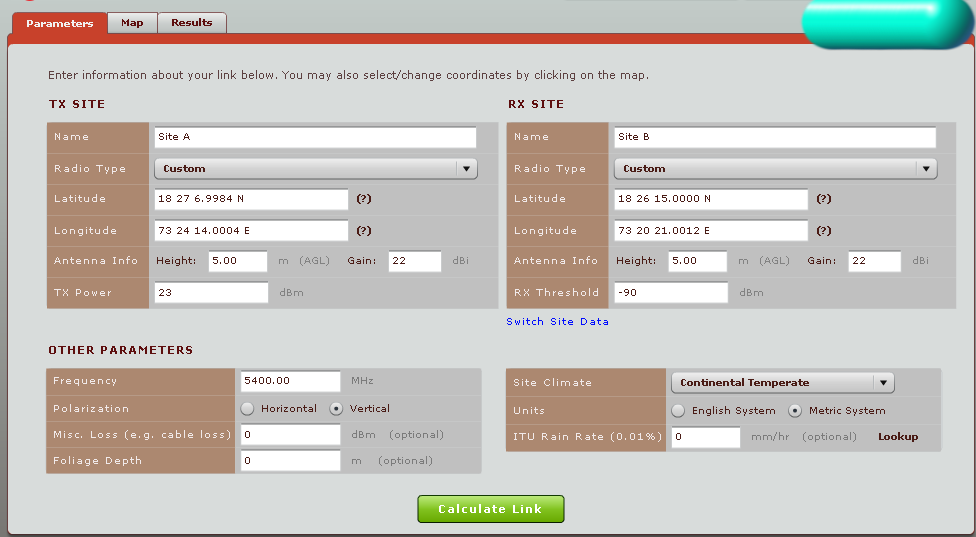The height and width of the screenshot is (537, 976).
Task: Focus the RX Site Name field
Action: click(775, 138)
